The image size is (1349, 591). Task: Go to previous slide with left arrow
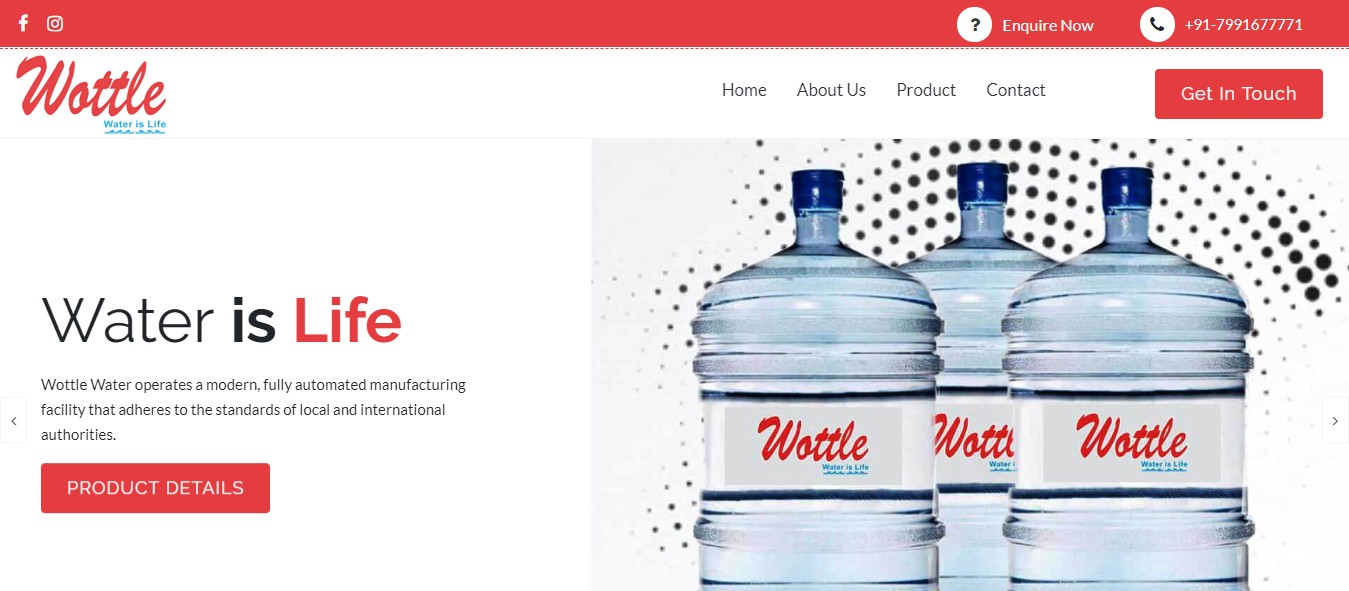(13, 421)
